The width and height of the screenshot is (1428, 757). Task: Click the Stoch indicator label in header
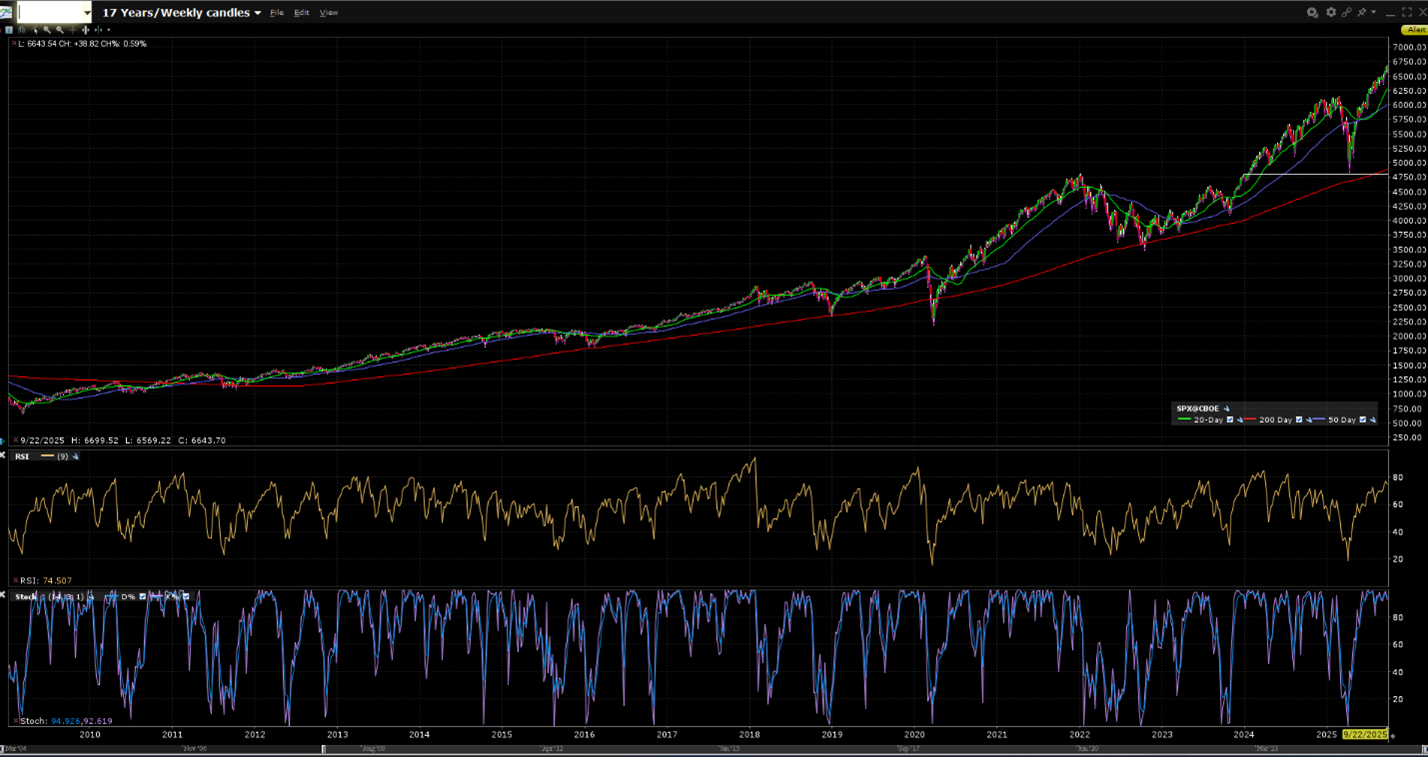pyautogui.click(x=25, y=597)
